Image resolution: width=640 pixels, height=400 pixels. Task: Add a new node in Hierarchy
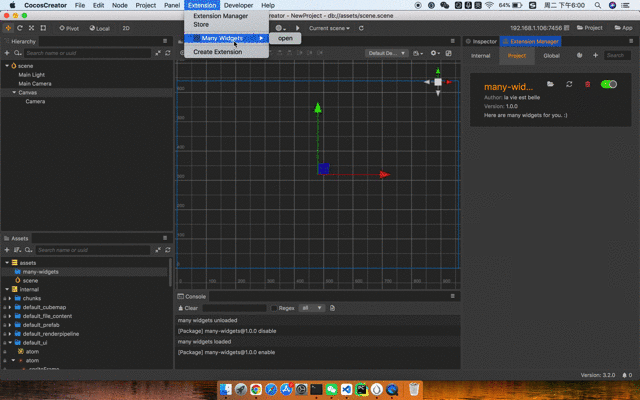tap(7, 53)
